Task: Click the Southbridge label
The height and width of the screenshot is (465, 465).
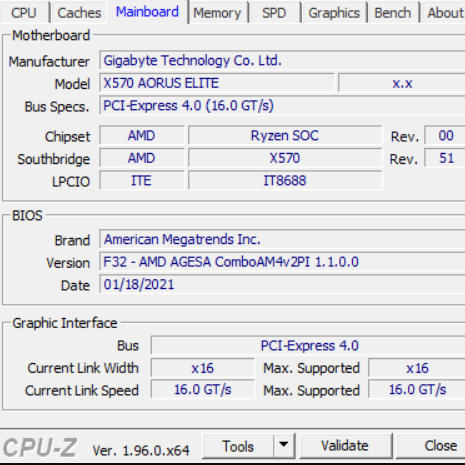Action: 53,159
